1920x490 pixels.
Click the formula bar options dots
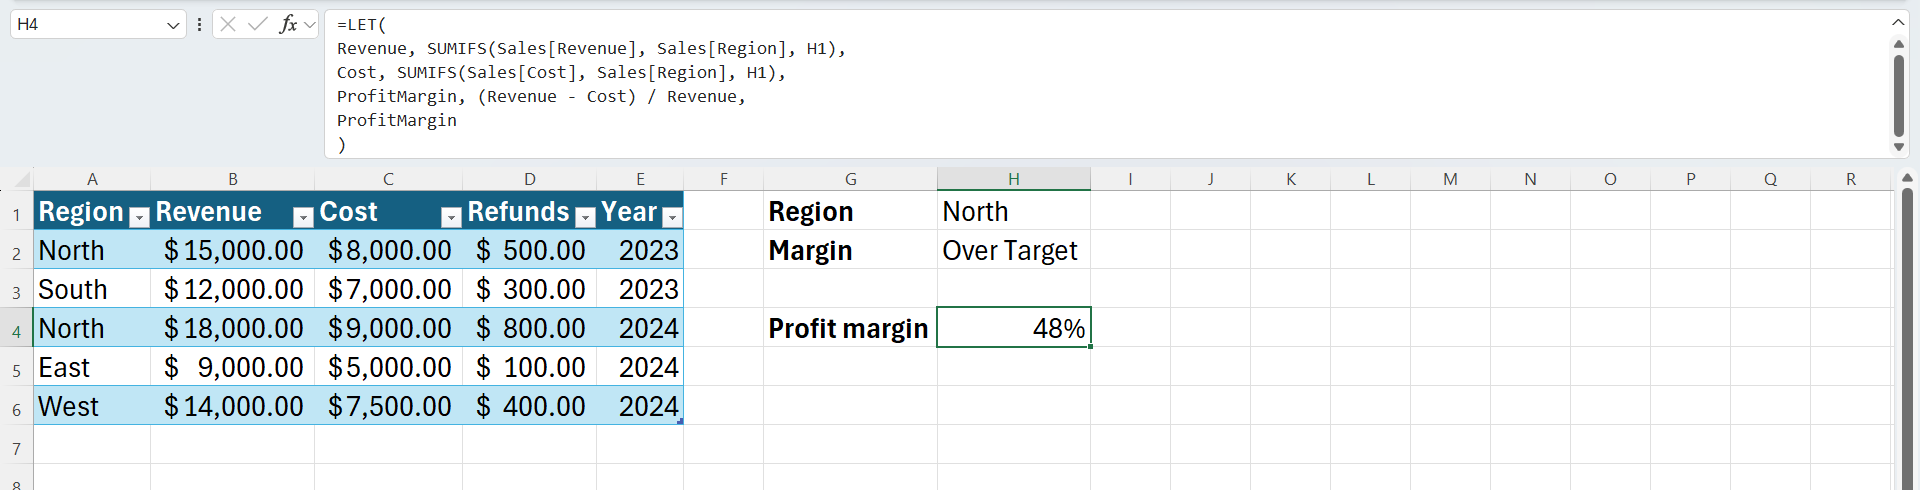(x=199, y=24)
